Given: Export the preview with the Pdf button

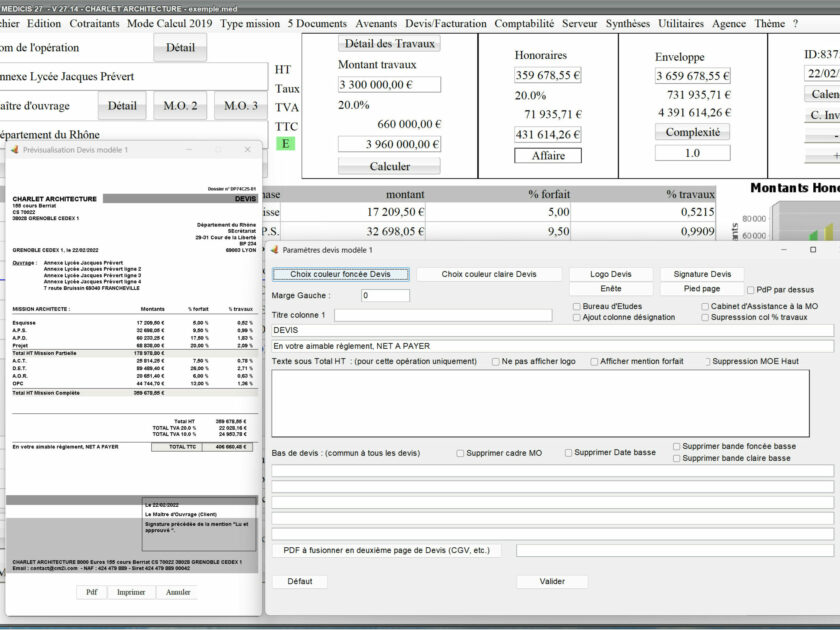Looking at the screenshot, I should pyautogui.click(x=91, y=592).
